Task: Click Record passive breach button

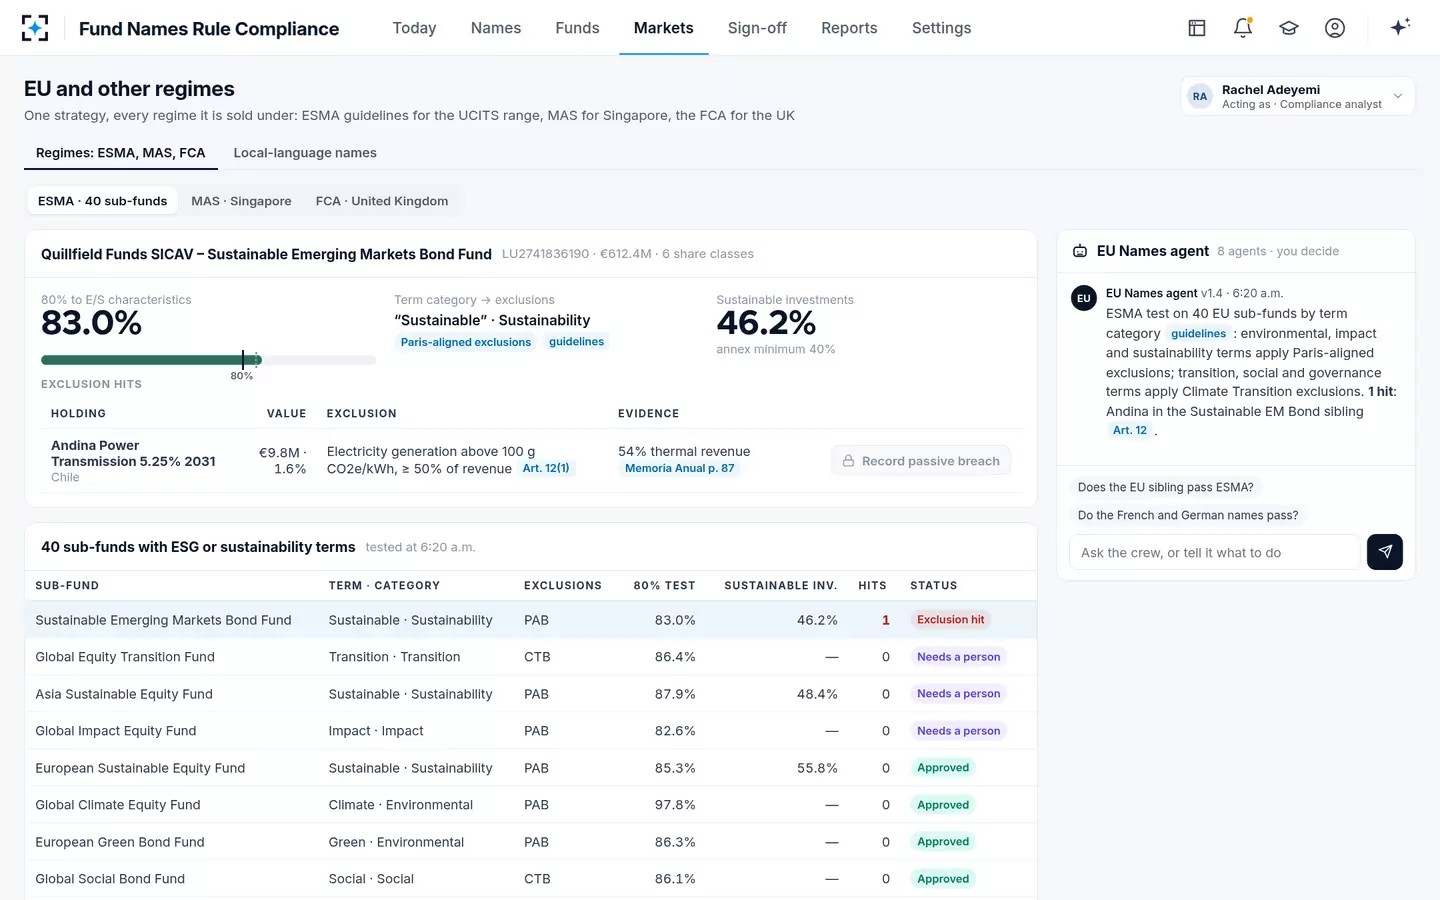Action: pos(921,461)
